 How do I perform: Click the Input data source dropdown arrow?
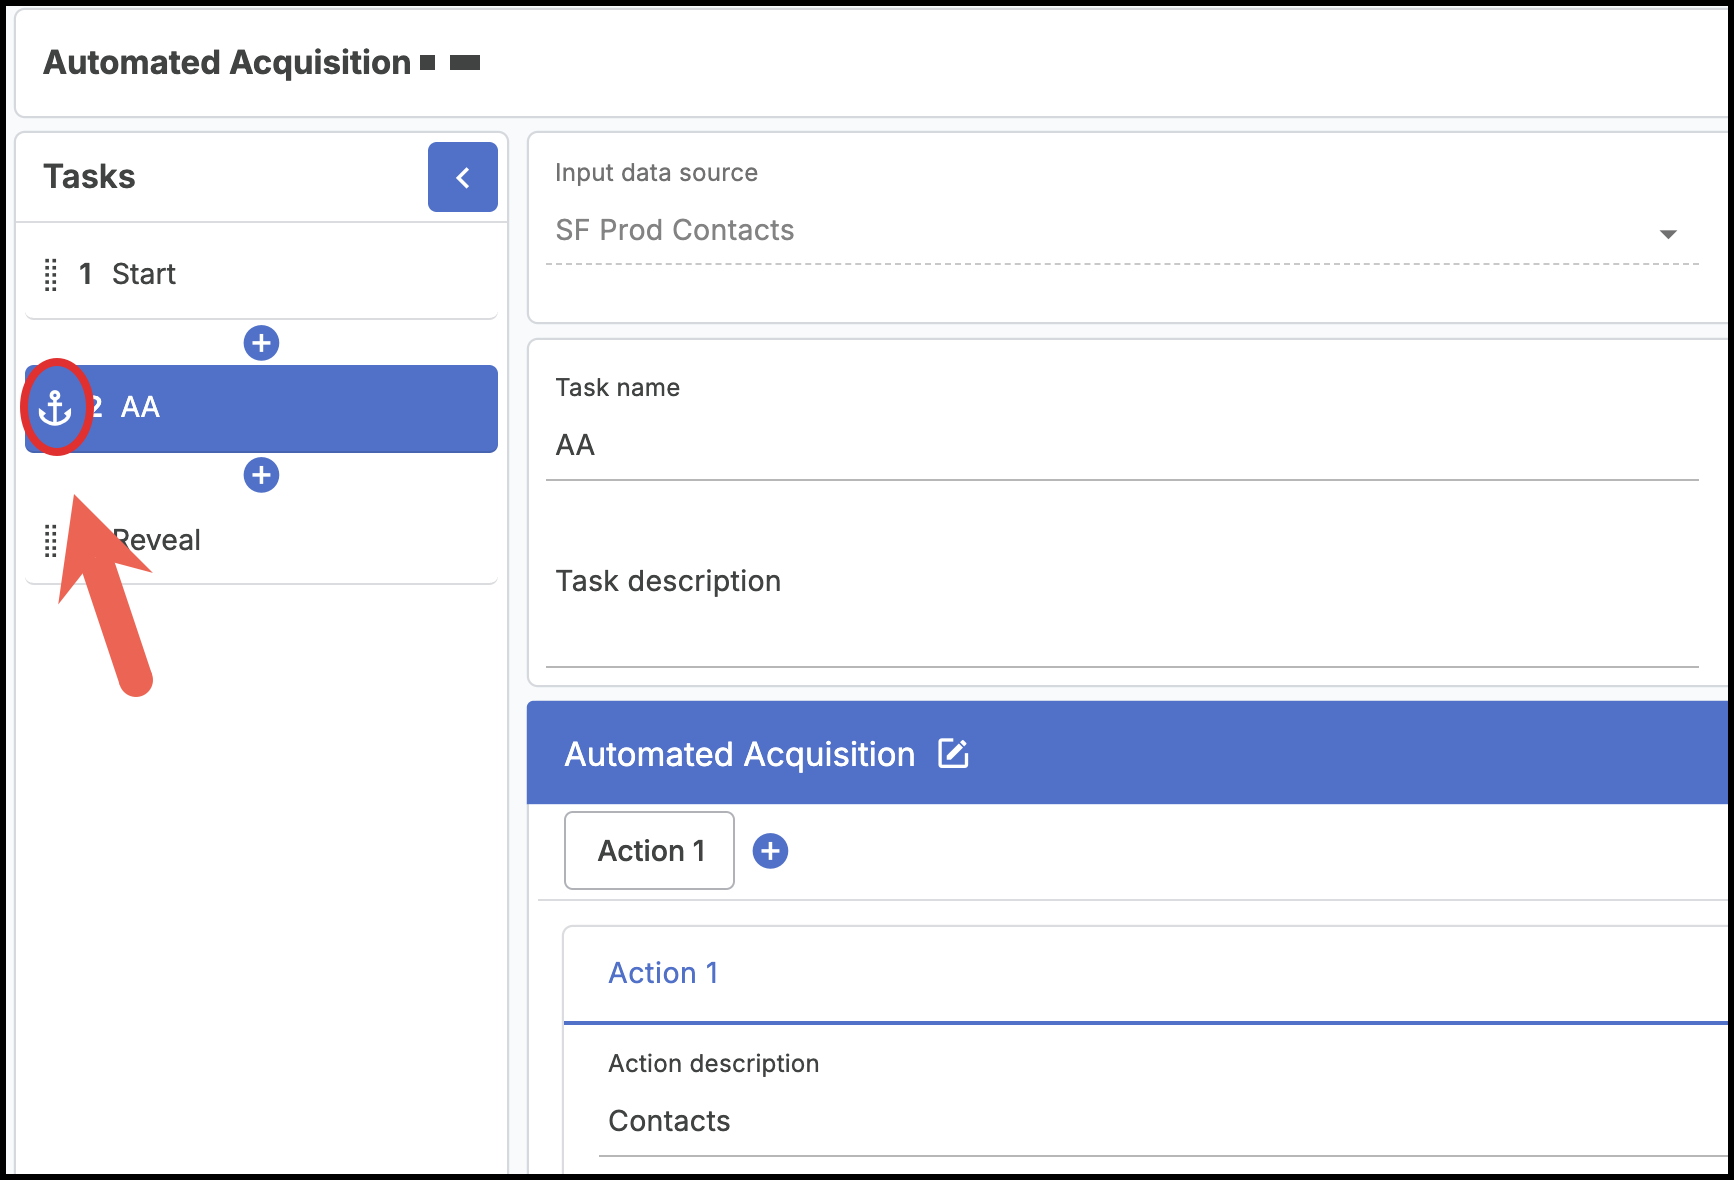click(x=1667, y=233)
